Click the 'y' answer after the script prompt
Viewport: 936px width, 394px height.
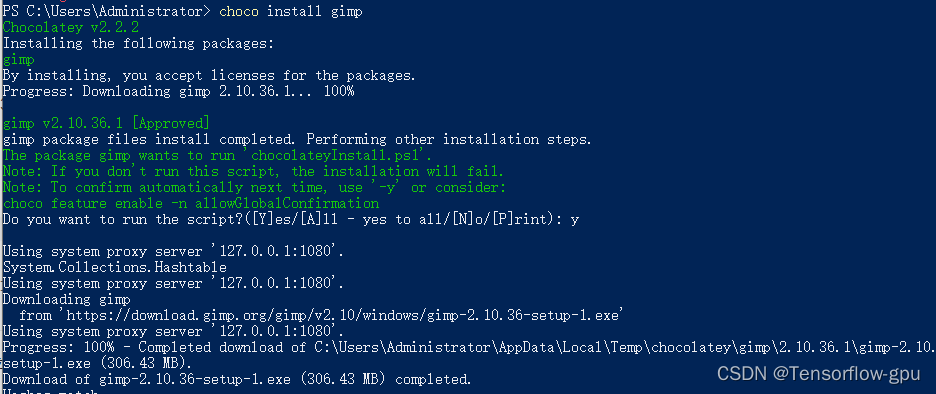574,220
